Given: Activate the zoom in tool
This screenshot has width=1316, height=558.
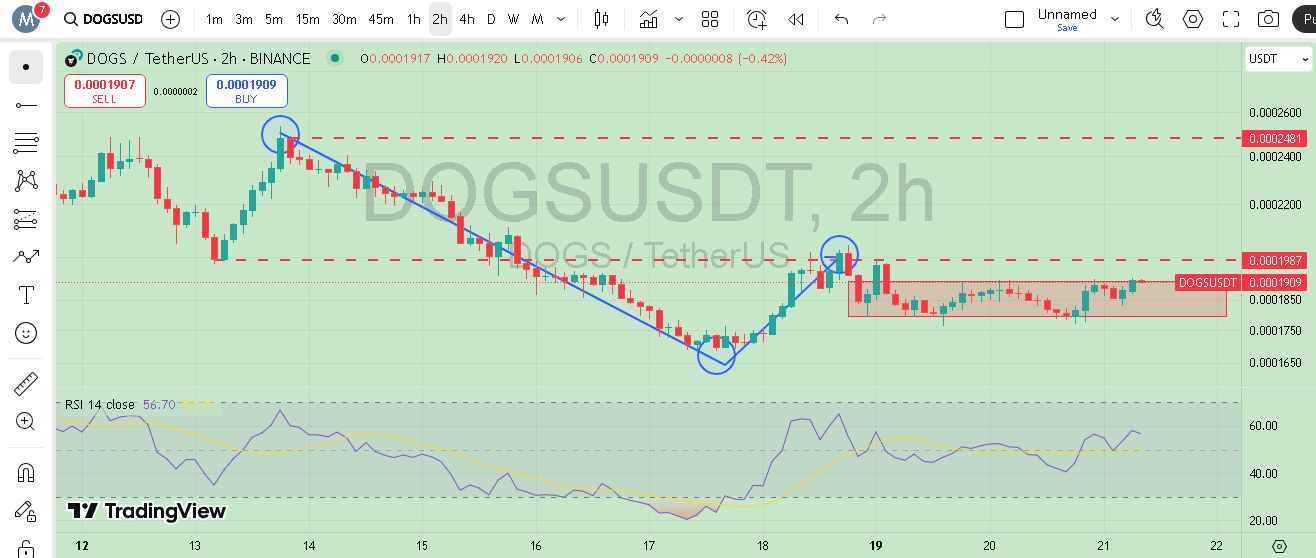Looking at the screenshot, I should click(26, 421).
